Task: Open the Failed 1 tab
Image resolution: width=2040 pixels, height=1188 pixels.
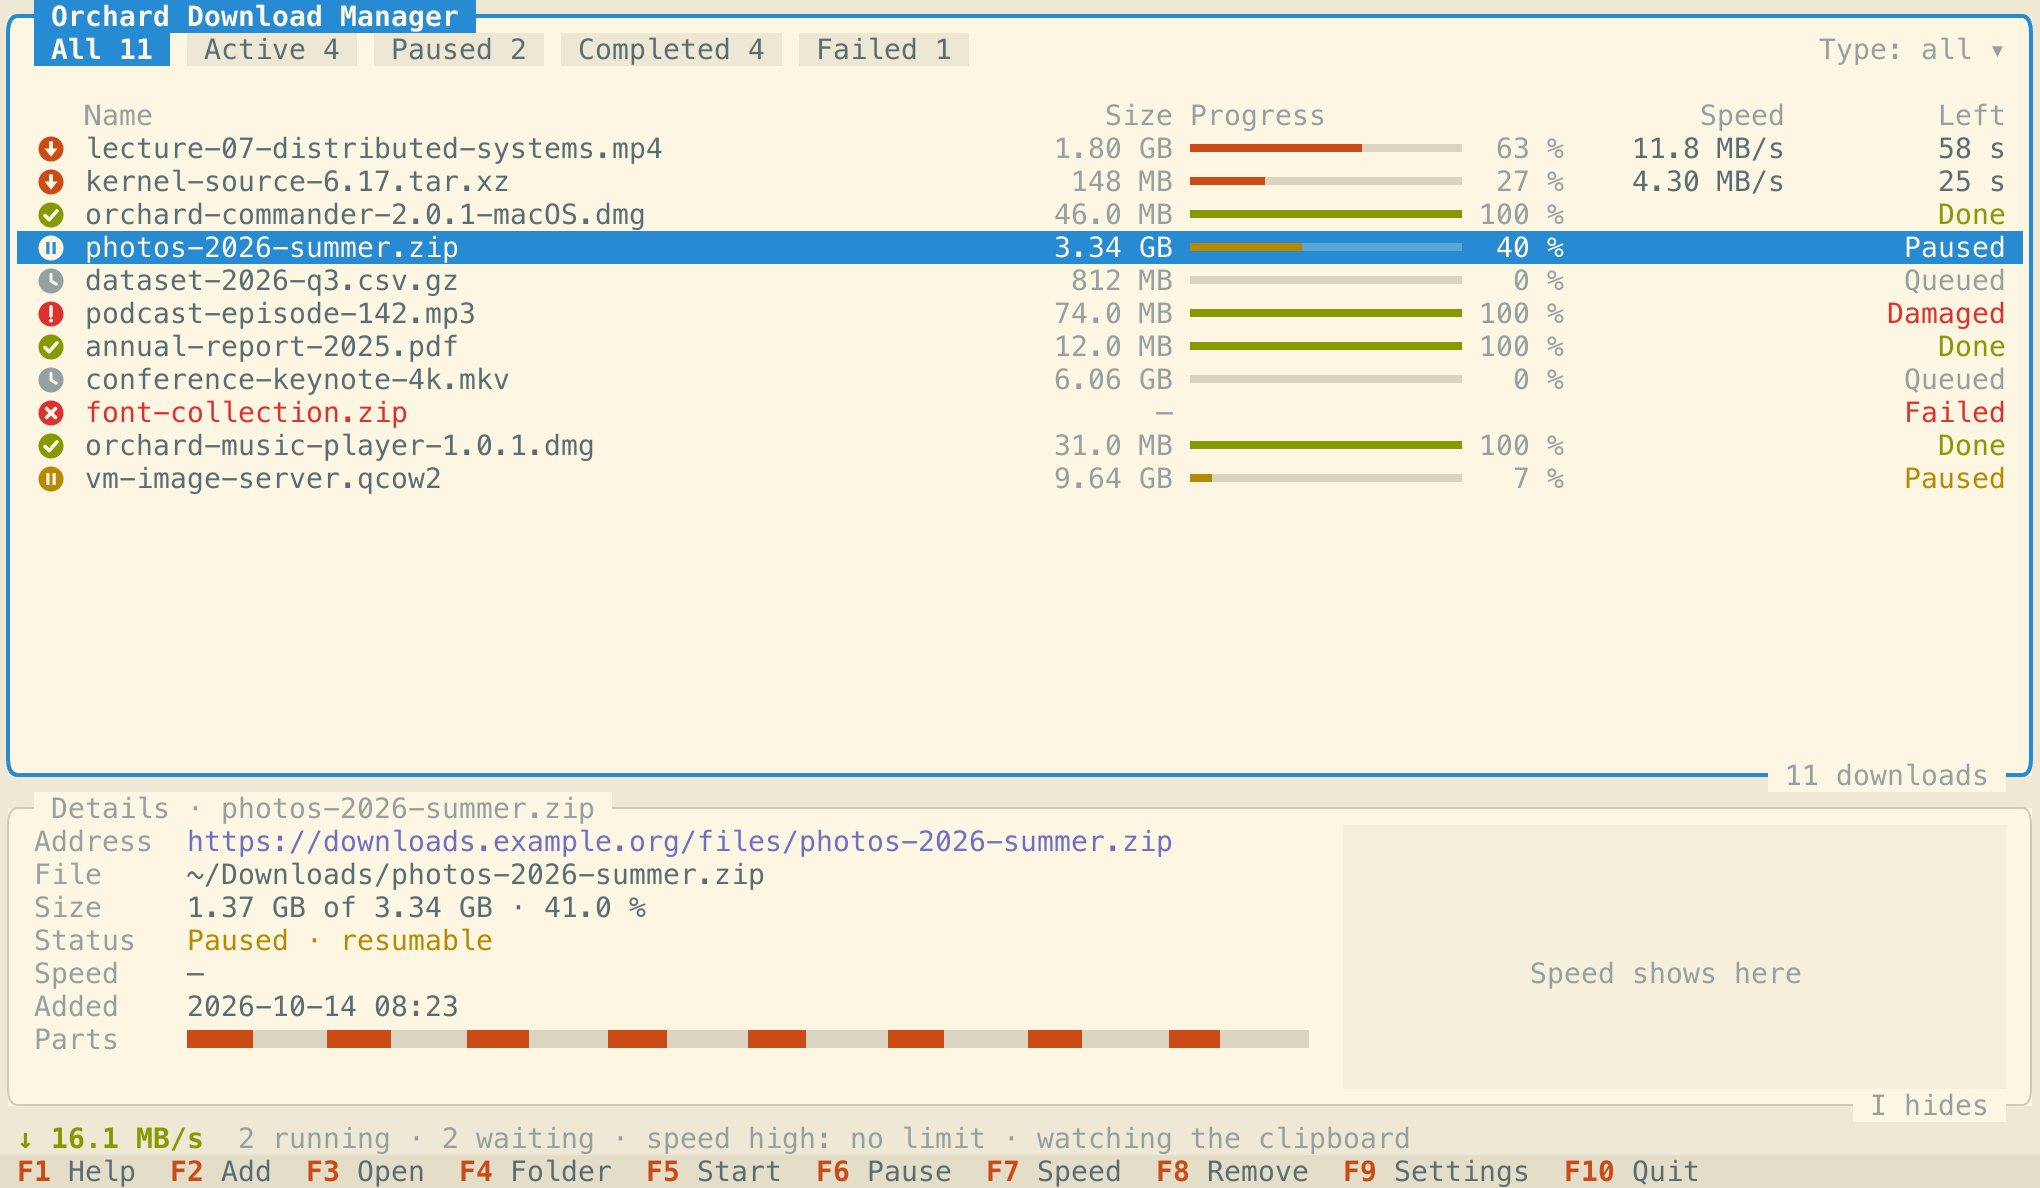Action: point(884,49)
